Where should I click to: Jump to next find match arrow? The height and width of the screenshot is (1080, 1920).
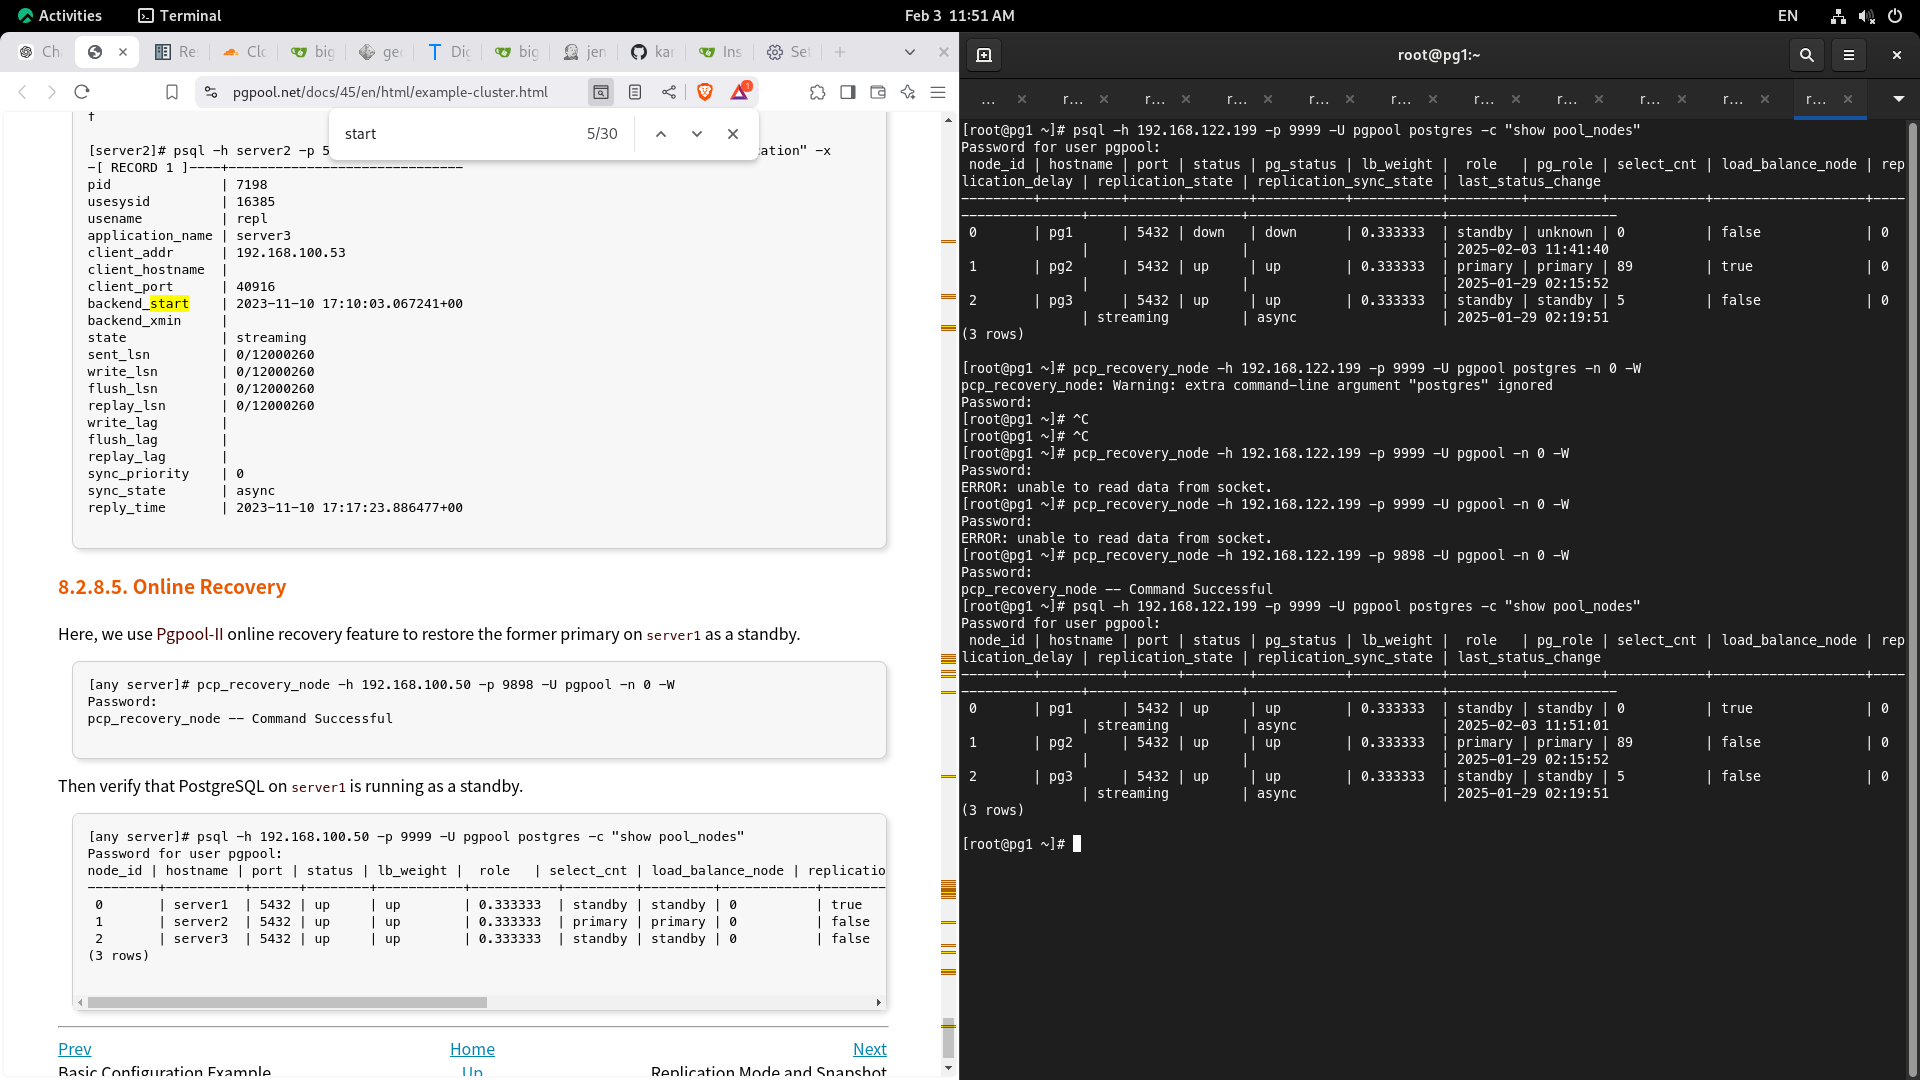[x=697, y=134]
